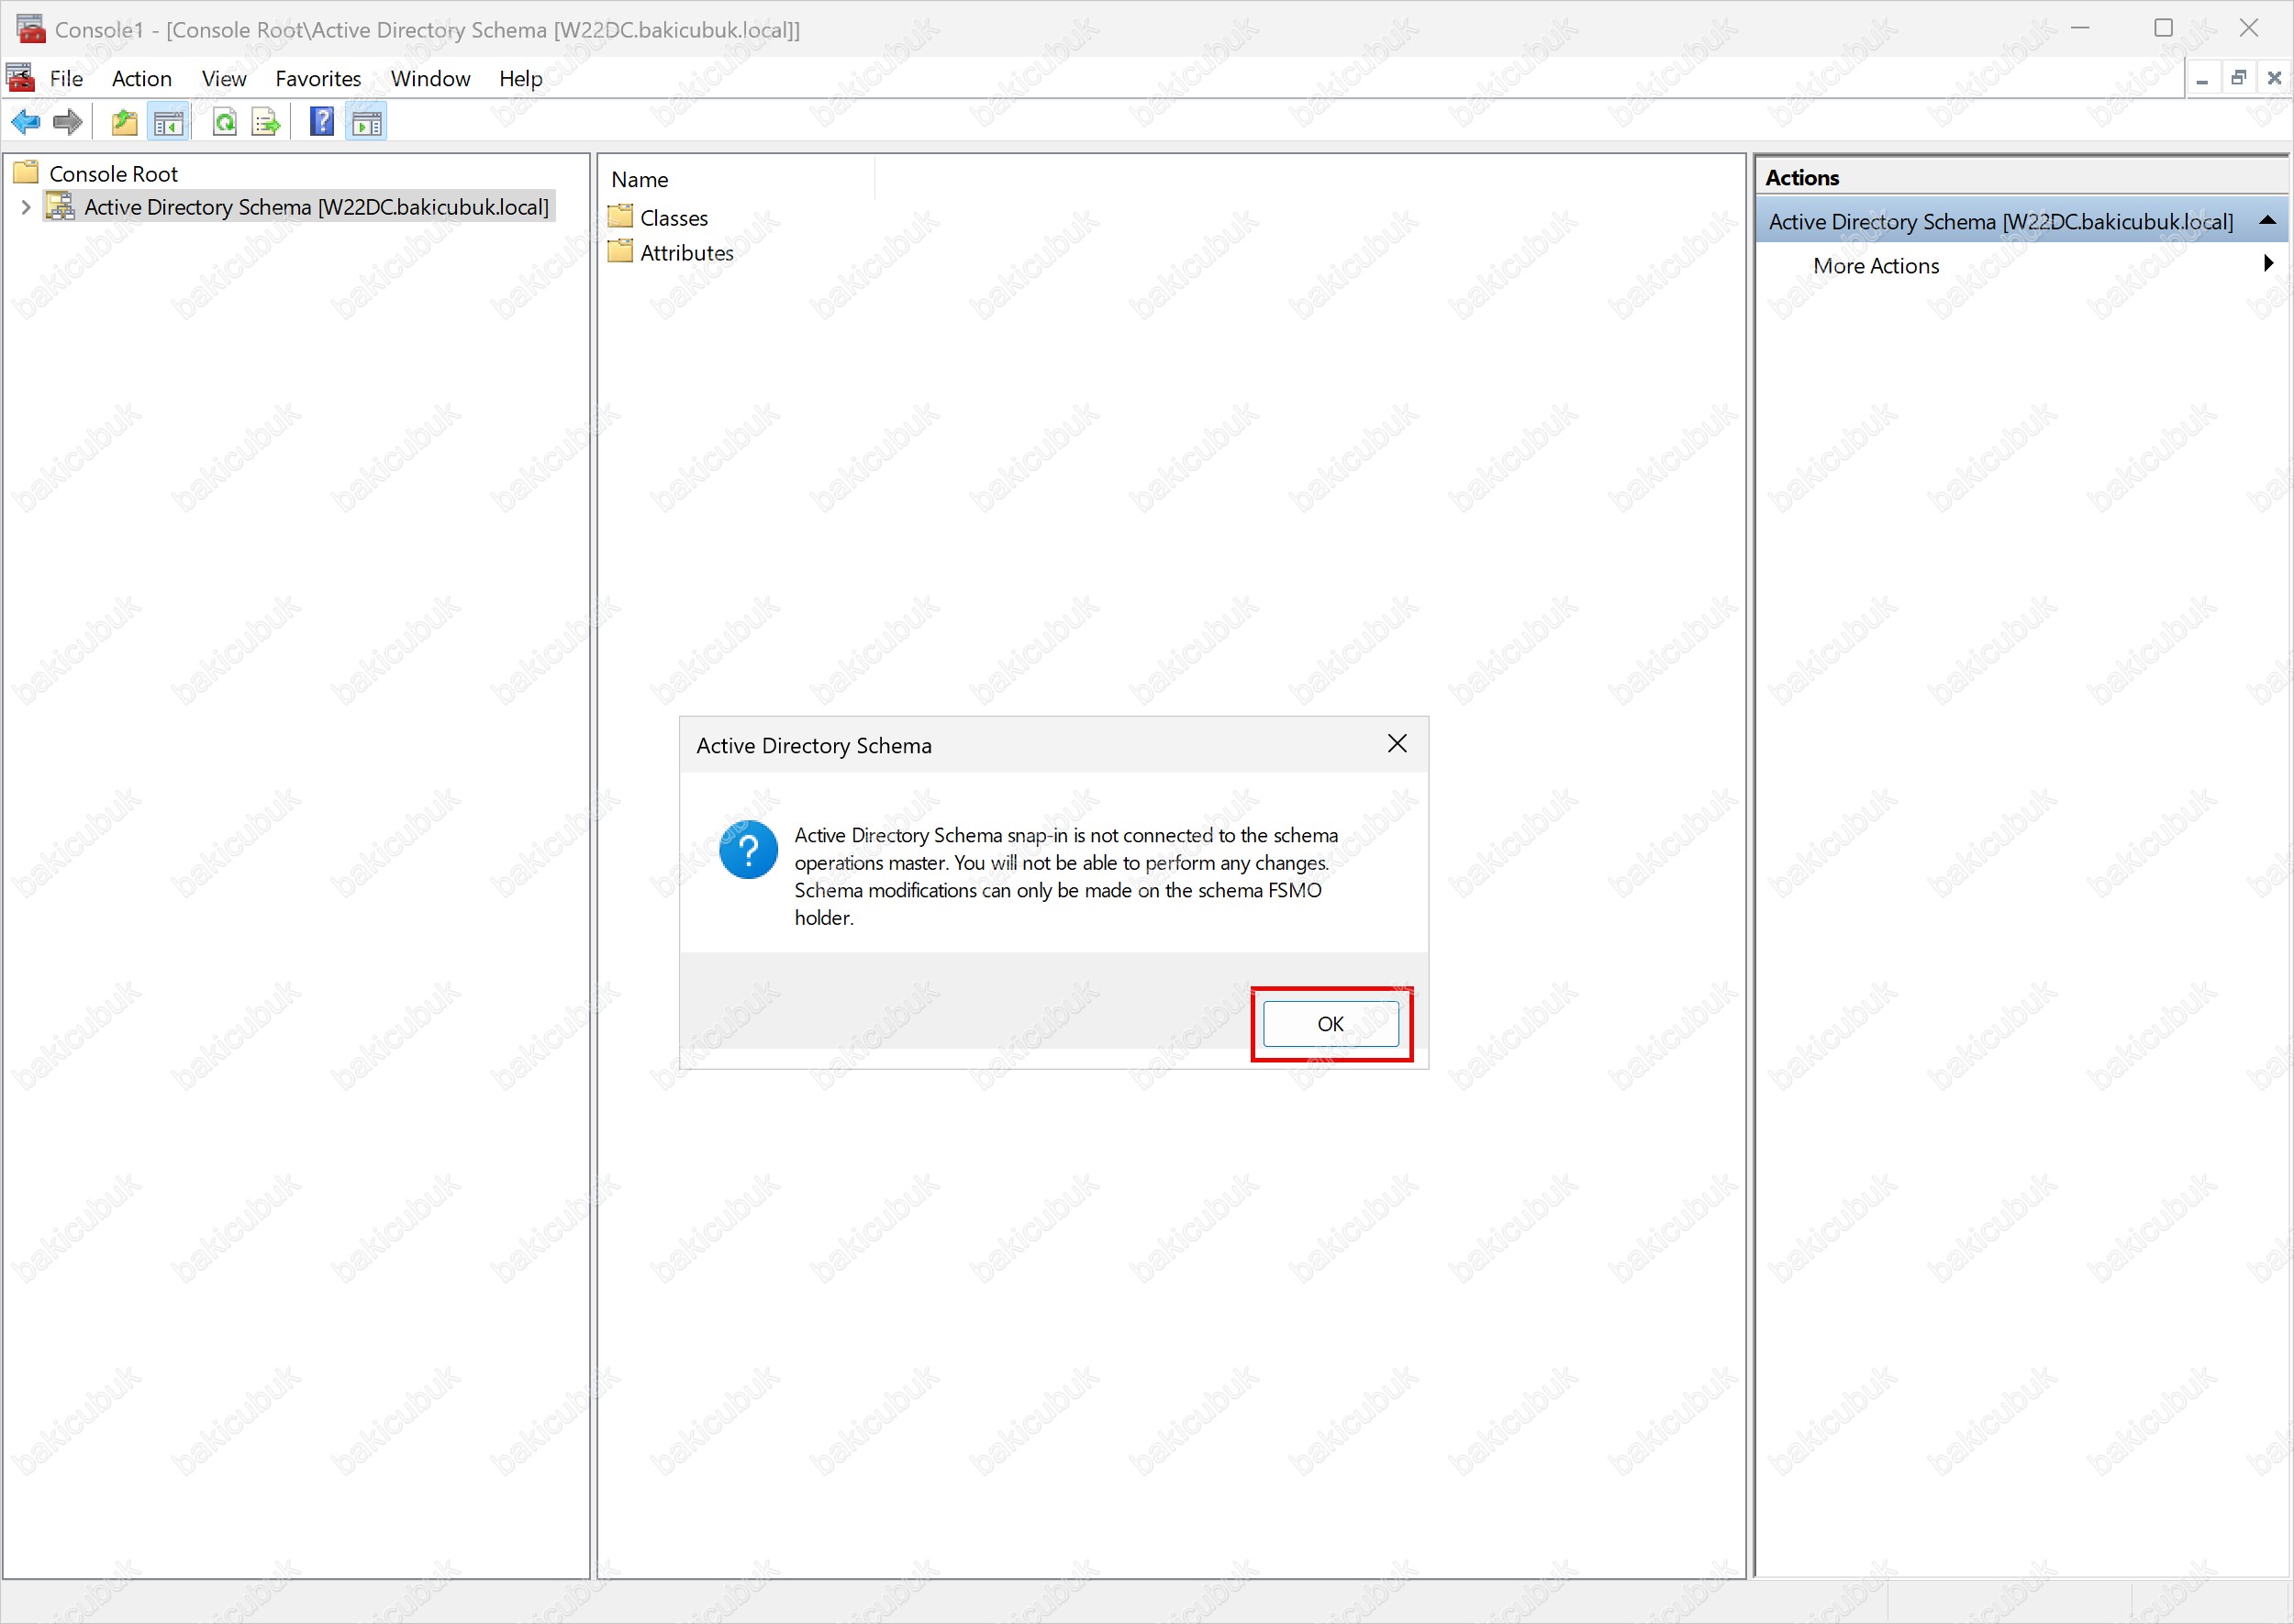Click the Active Directory Schema heading in Actions pane
This screenshot has width=2294, height=1624.
[x=2000, y=221]
